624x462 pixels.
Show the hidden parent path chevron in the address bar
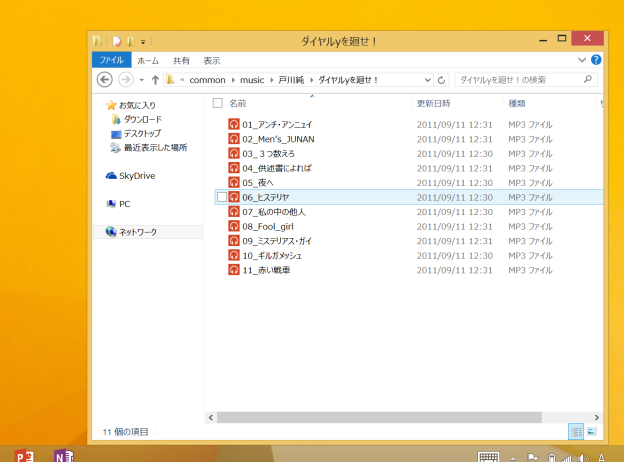(182, 80)
